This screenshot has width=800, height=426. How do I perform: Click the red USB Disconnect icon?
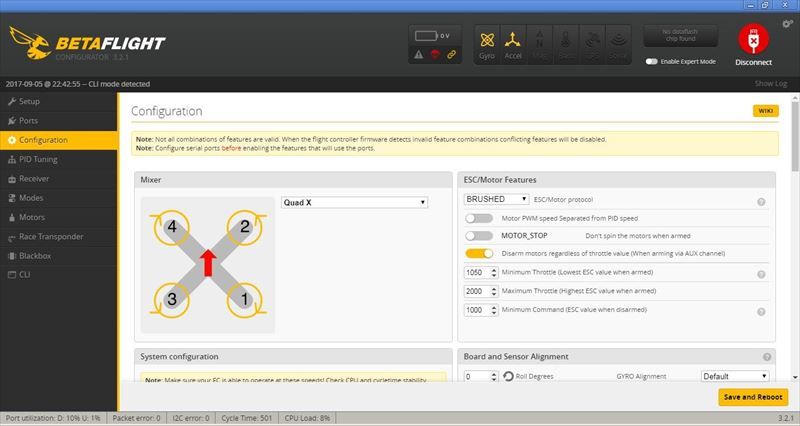pyautogui.click(x=753, y=39)
